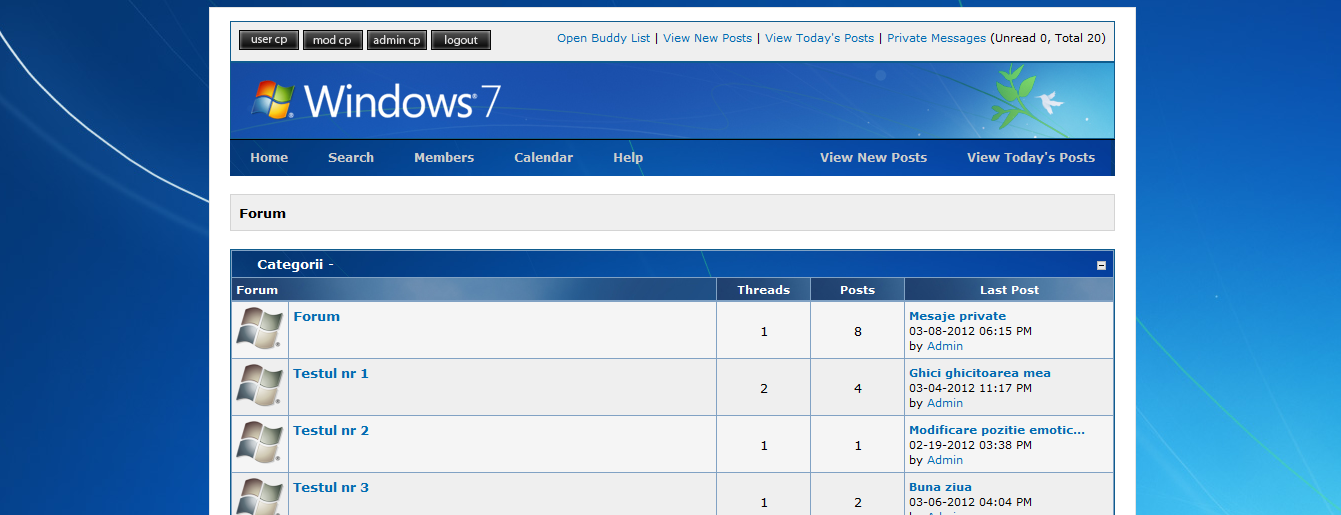Click the Testul nr 2 forum icon
Screen dimensions: 1341x515
(x=259, y=443)
